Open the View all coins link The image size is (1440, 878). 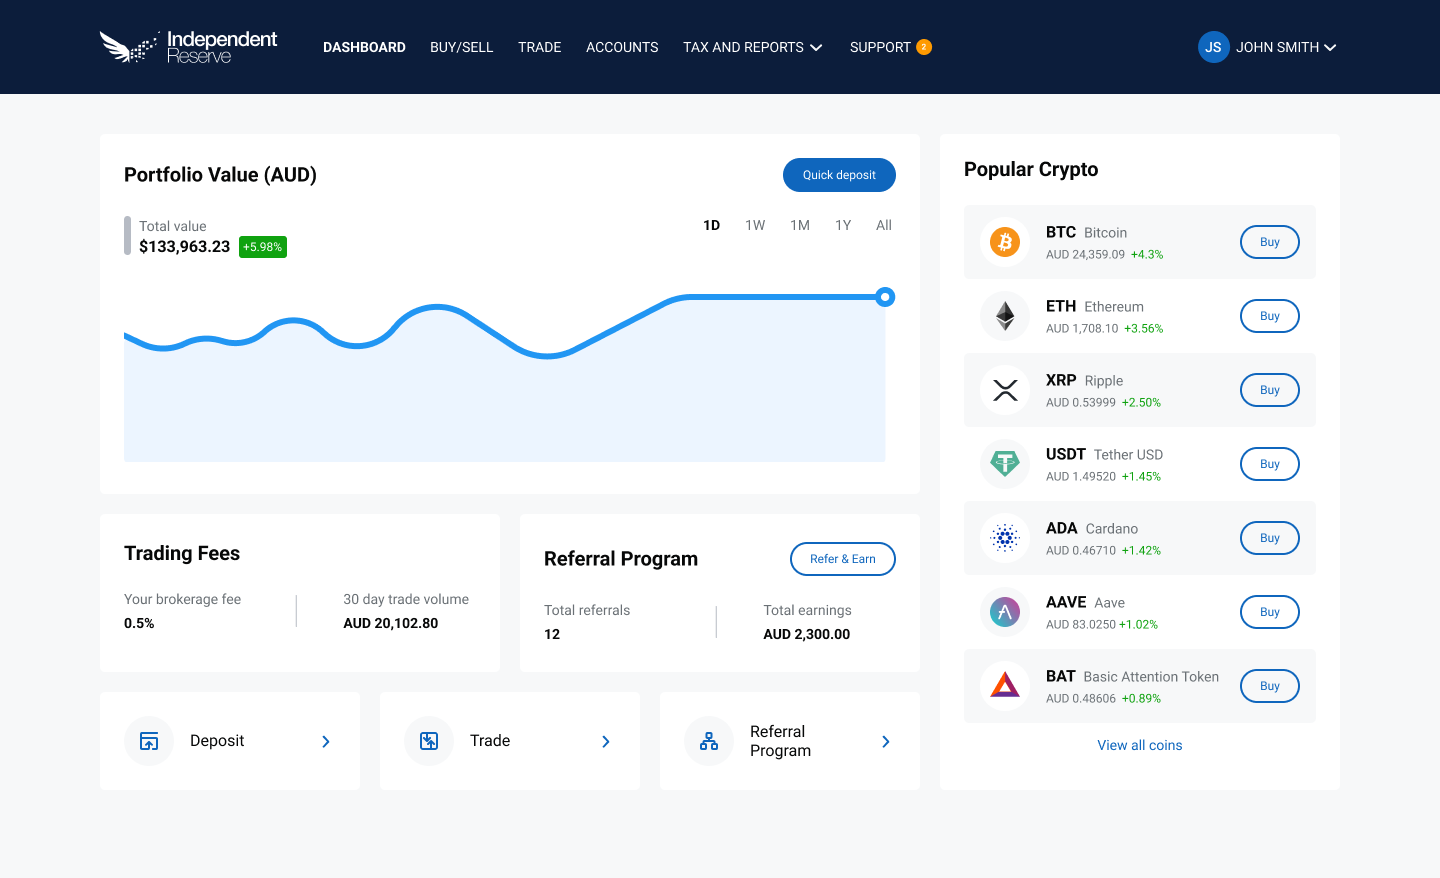[1140, 745]
